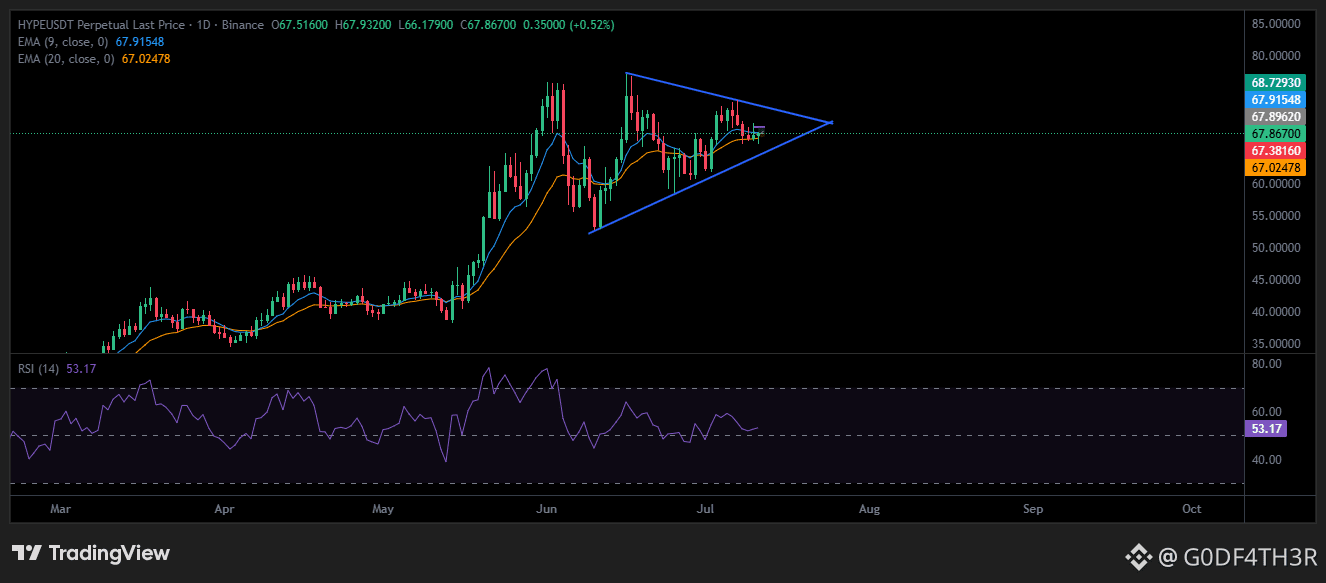Click the 55.00000 price axis label

point(1274,216)
